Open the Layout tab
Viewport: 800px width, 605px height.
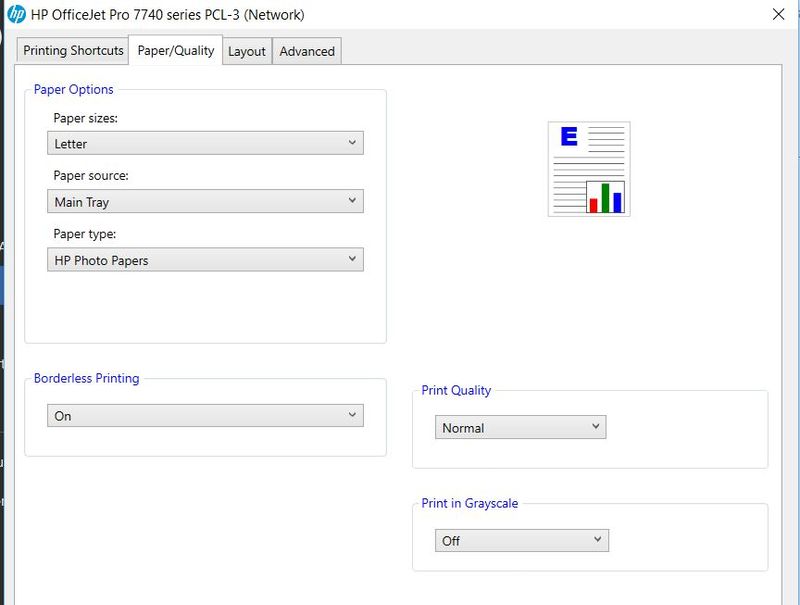tap(247, 52)
